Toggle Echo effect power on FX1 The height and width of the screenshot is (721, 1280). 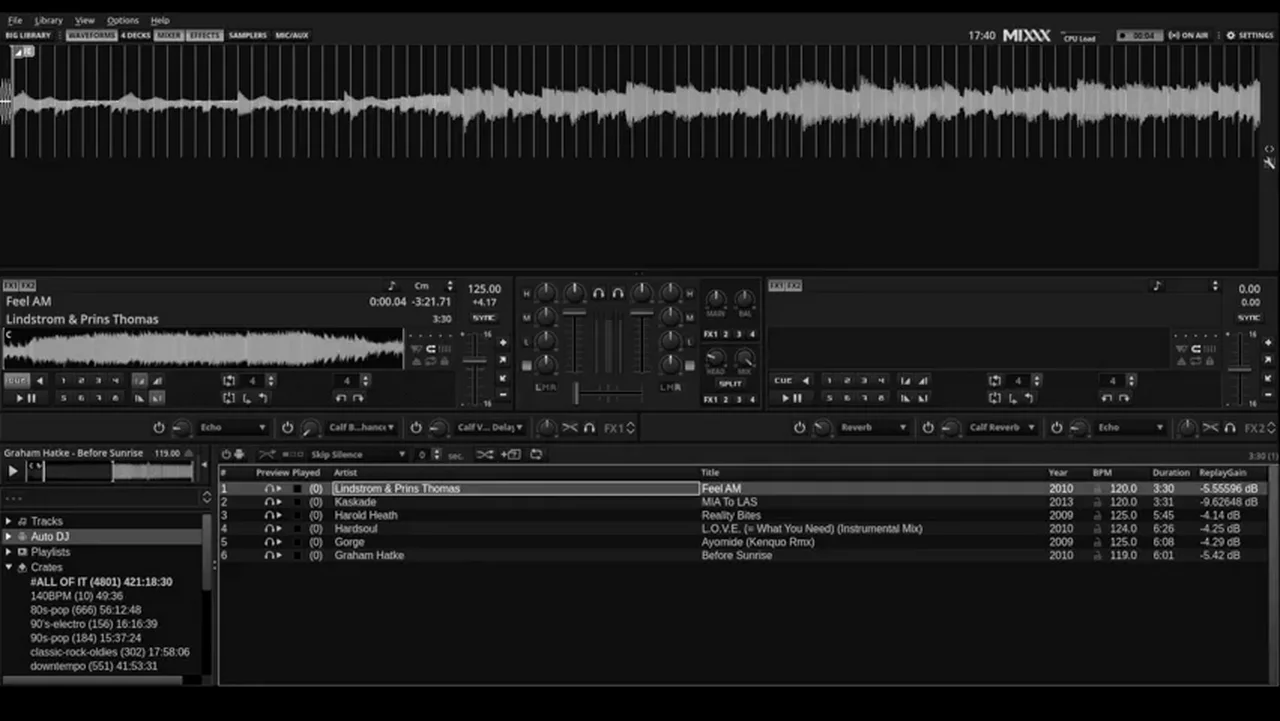158,427
